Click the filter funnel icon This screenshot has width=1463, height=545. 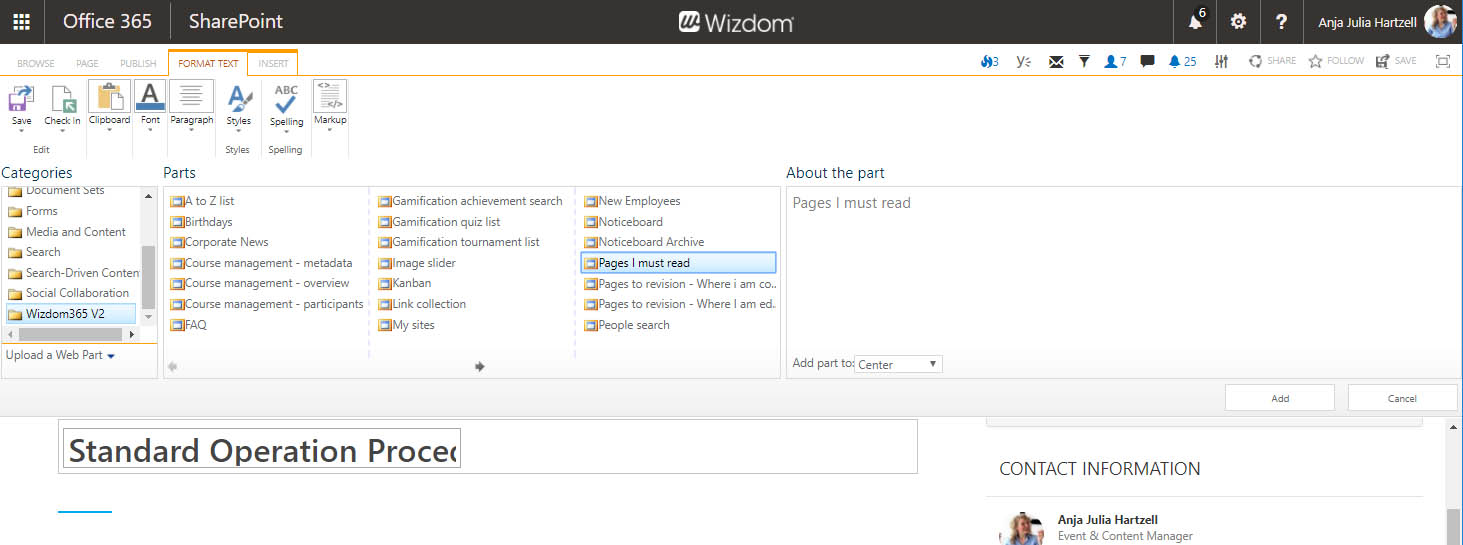coord(1084,62)
